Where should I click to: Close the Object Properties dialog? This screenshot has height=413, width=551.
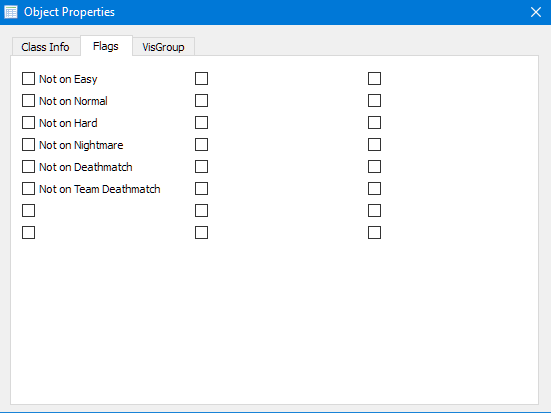pyautogui.click(x=536, y=12)
